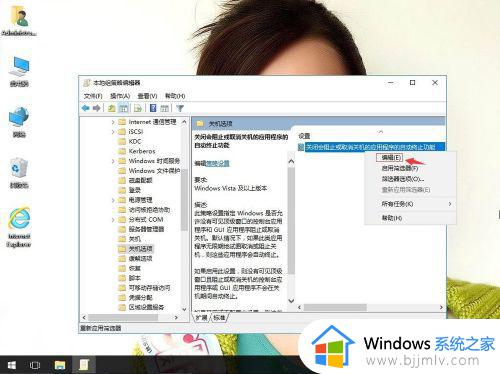This screenshot has width=500, height=374.
Task: Click the 策略设置 edit link
Action: (218, 163)
